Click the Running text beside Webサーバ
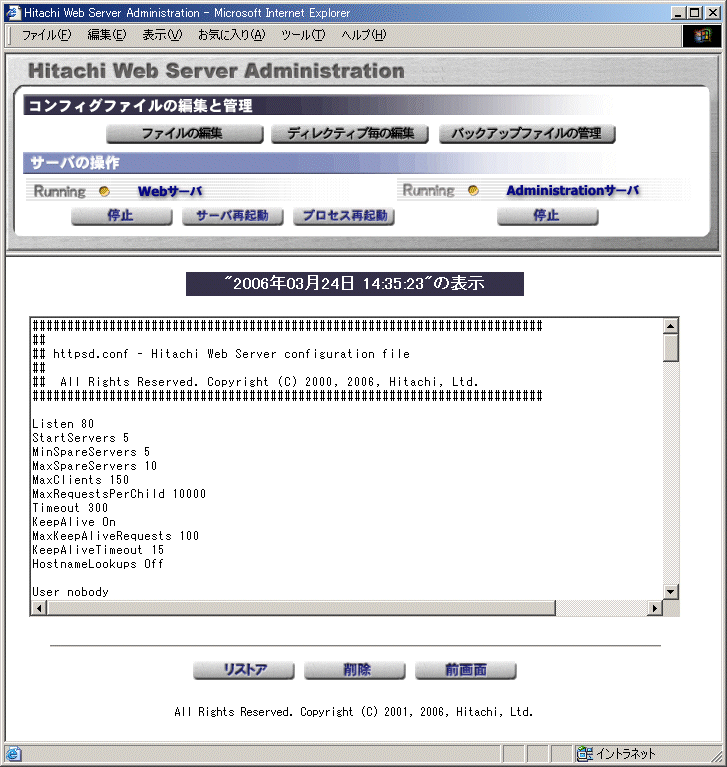The width and height of the screenshot is (727, 767). 60,191
